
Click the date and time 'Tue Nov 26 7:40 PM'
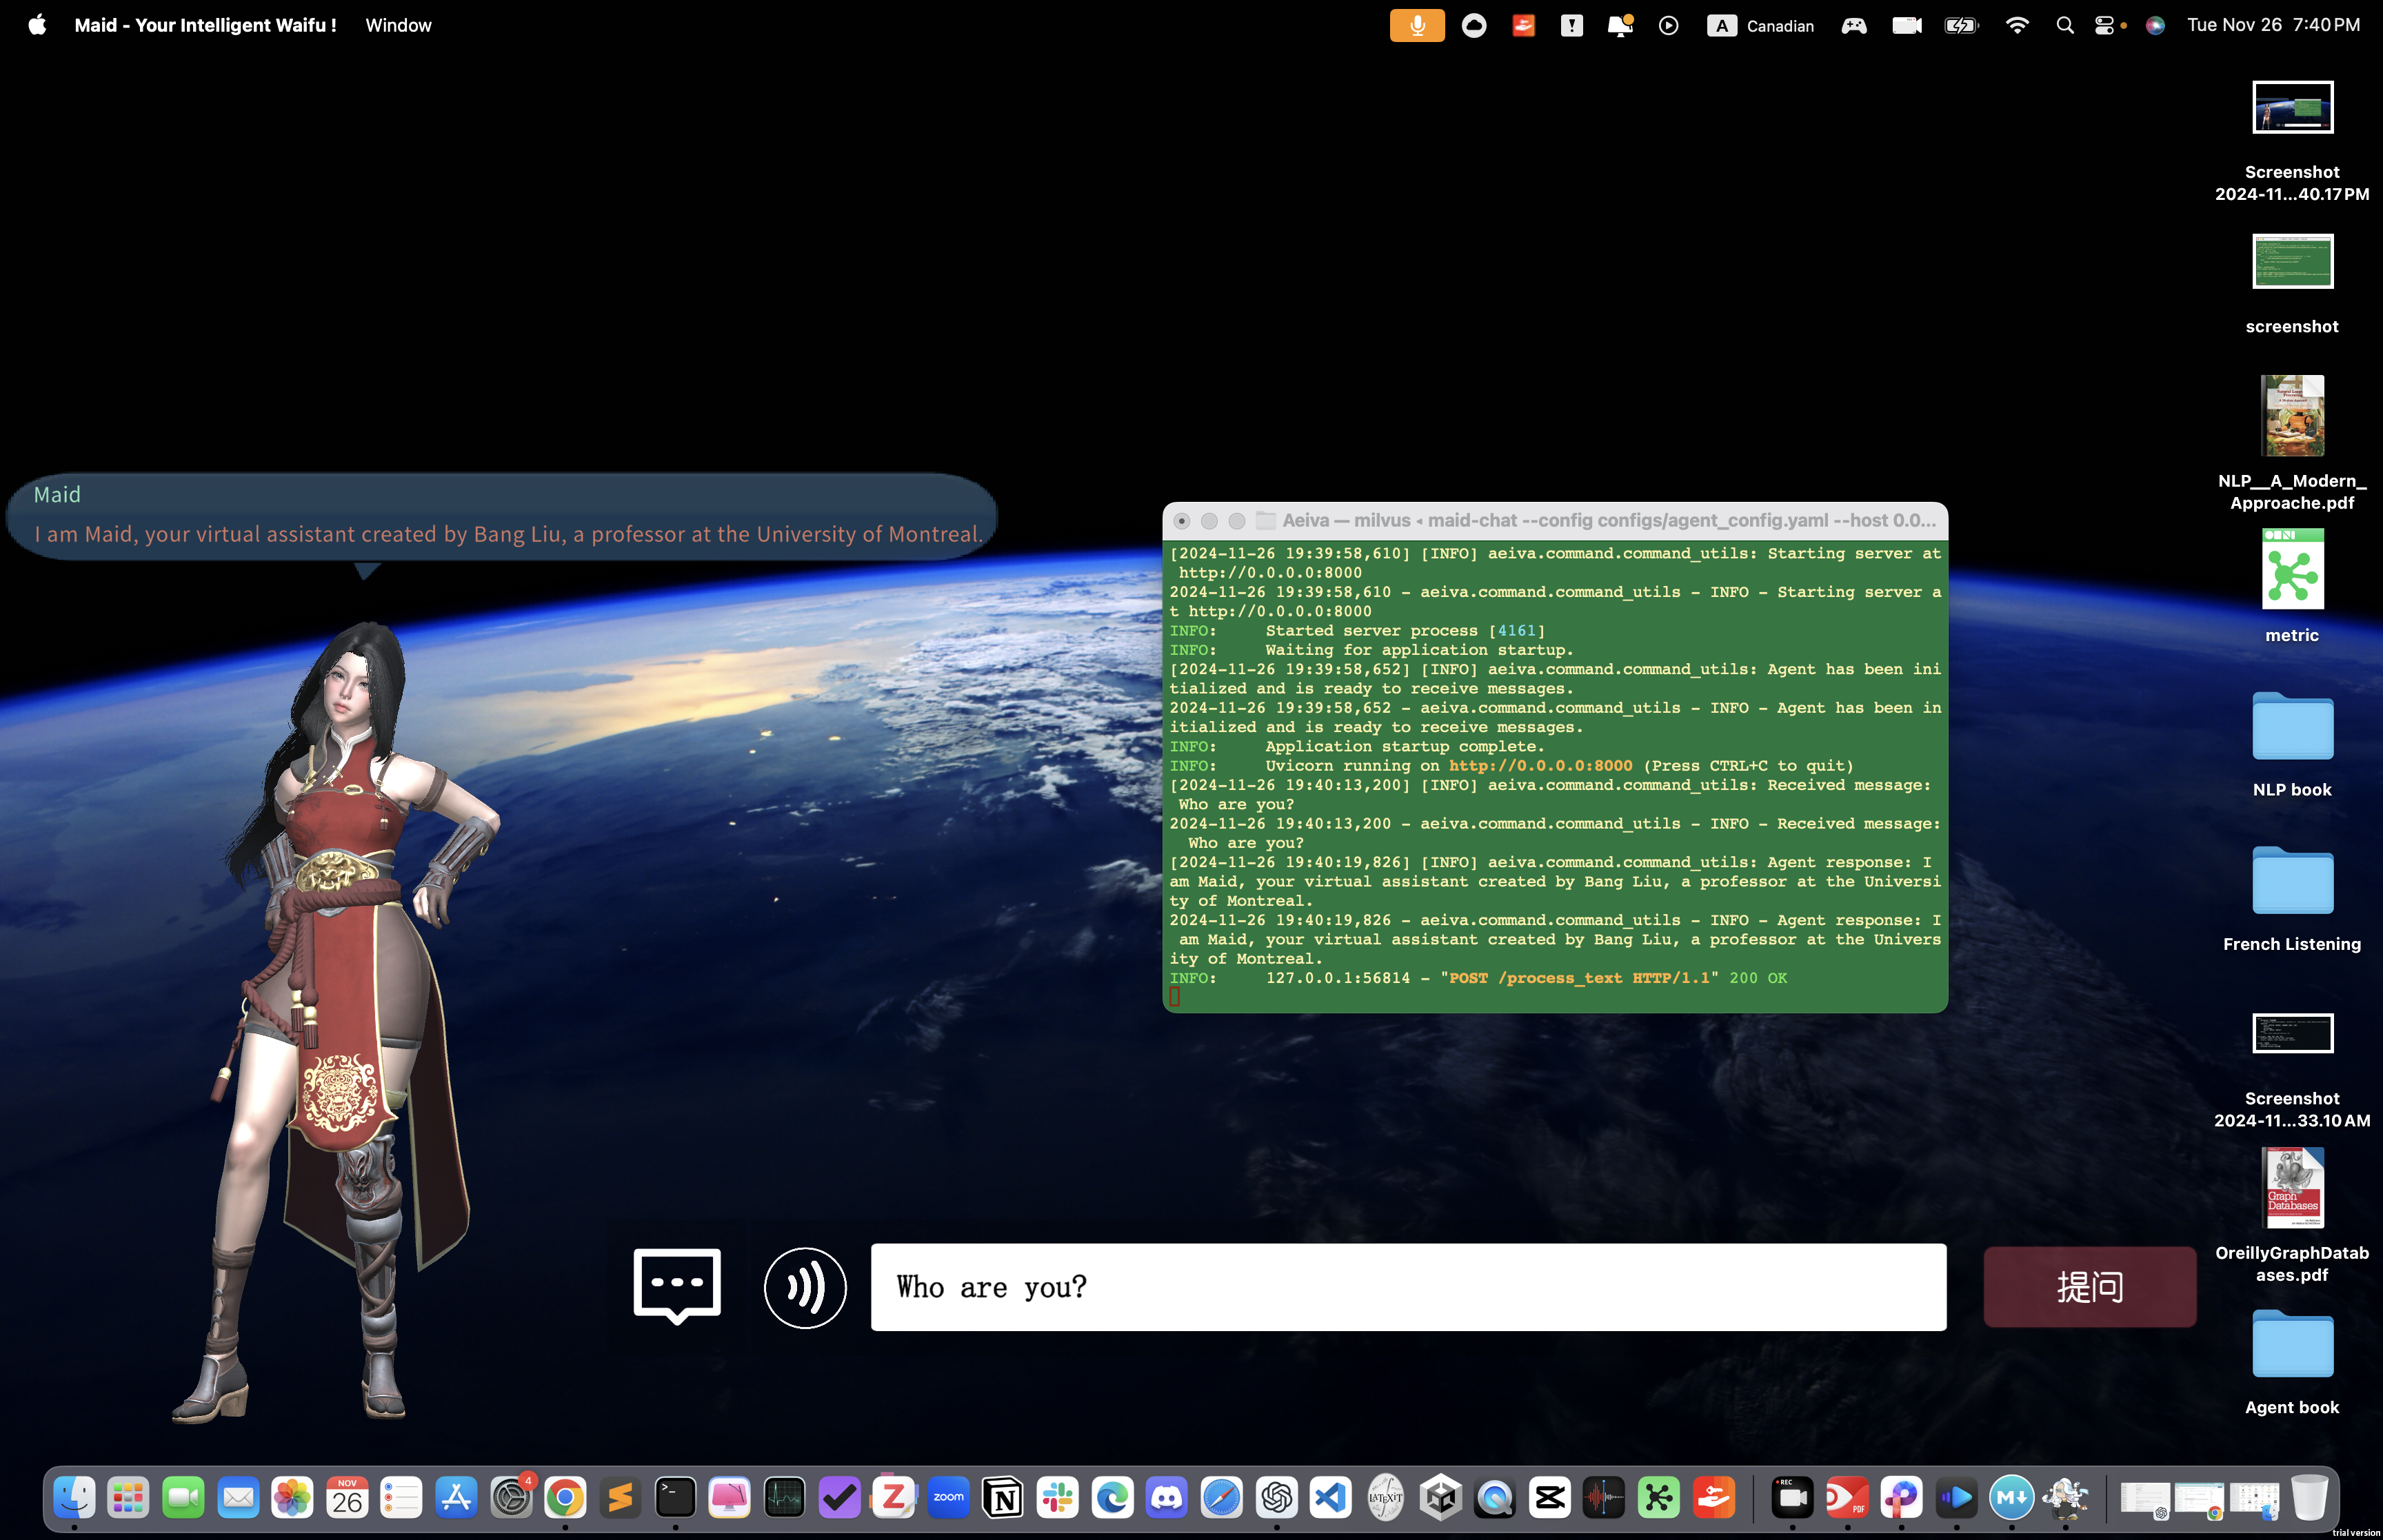(2273, 25)
